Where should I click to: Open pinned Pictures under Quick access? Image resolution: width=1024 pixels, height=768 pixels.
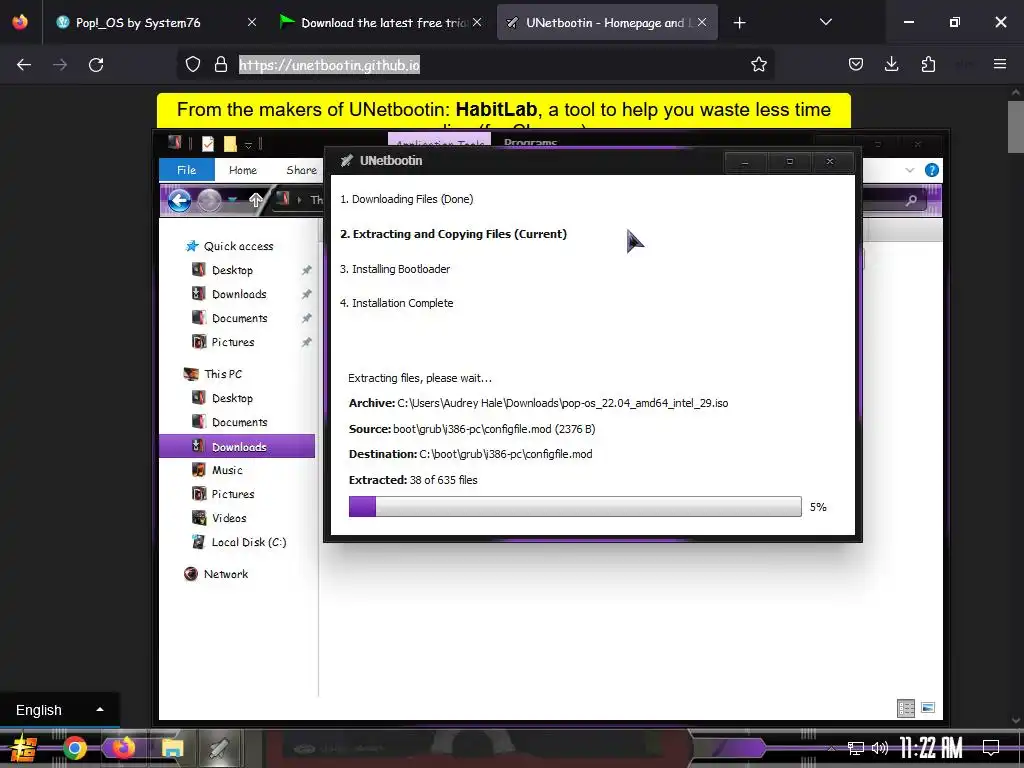click(233, 342)
